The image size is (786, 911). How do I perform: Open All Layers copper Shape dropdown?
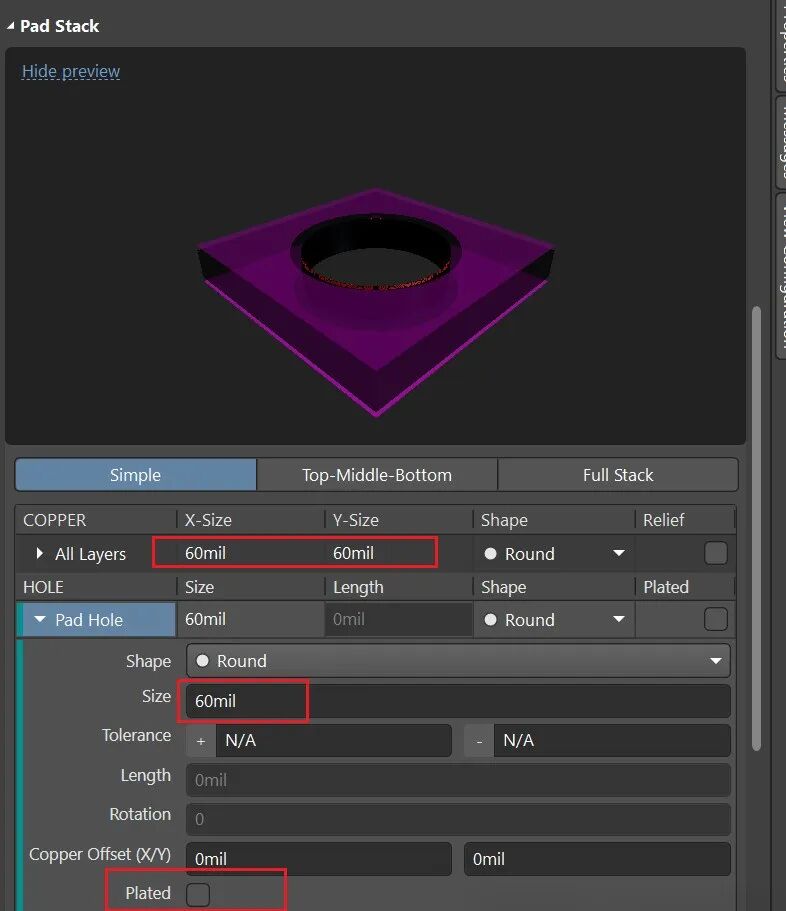[555, 553]
